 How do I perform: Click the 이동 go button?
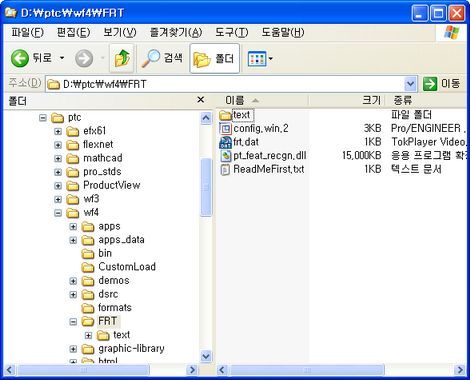point(442,84)
